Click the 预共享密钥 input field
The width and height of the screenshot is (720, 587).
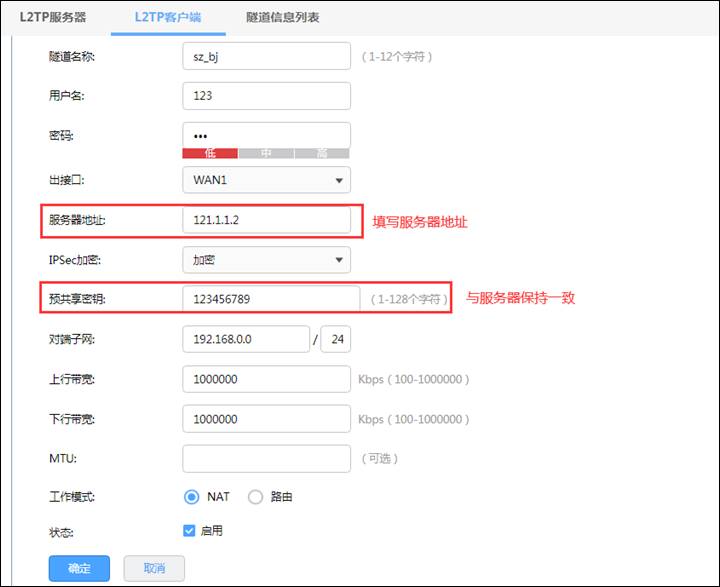coord(270,299)
